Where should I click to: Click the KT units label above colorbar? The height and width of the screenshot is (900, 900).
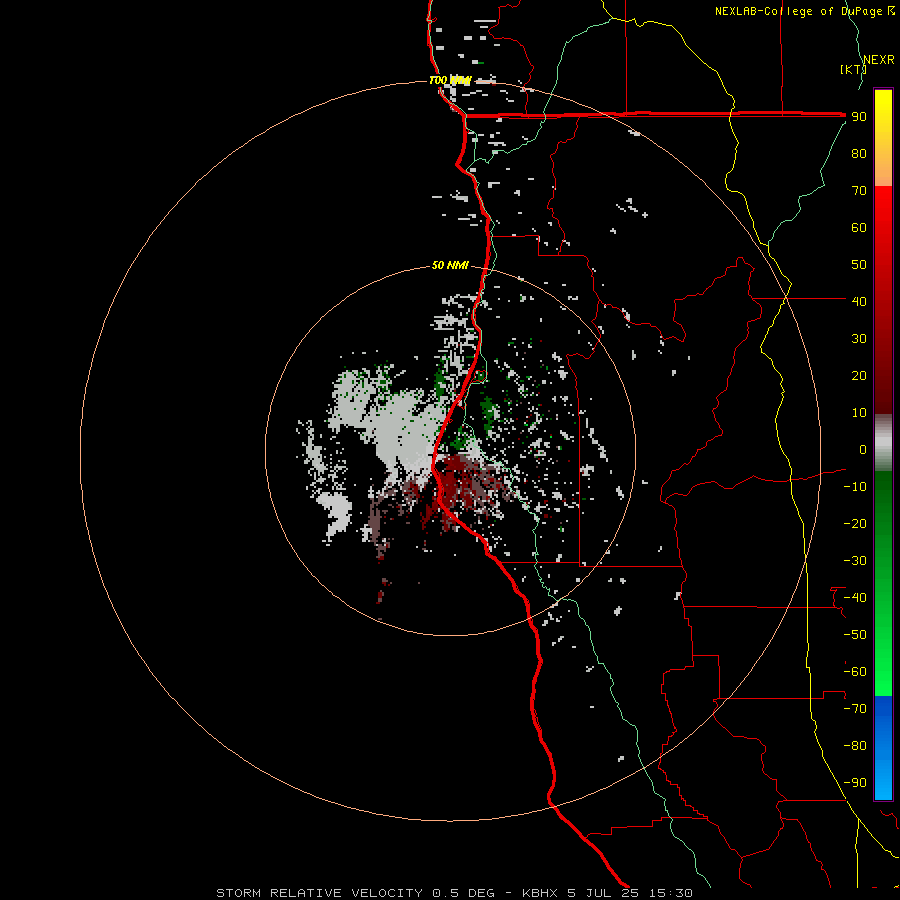853,69
